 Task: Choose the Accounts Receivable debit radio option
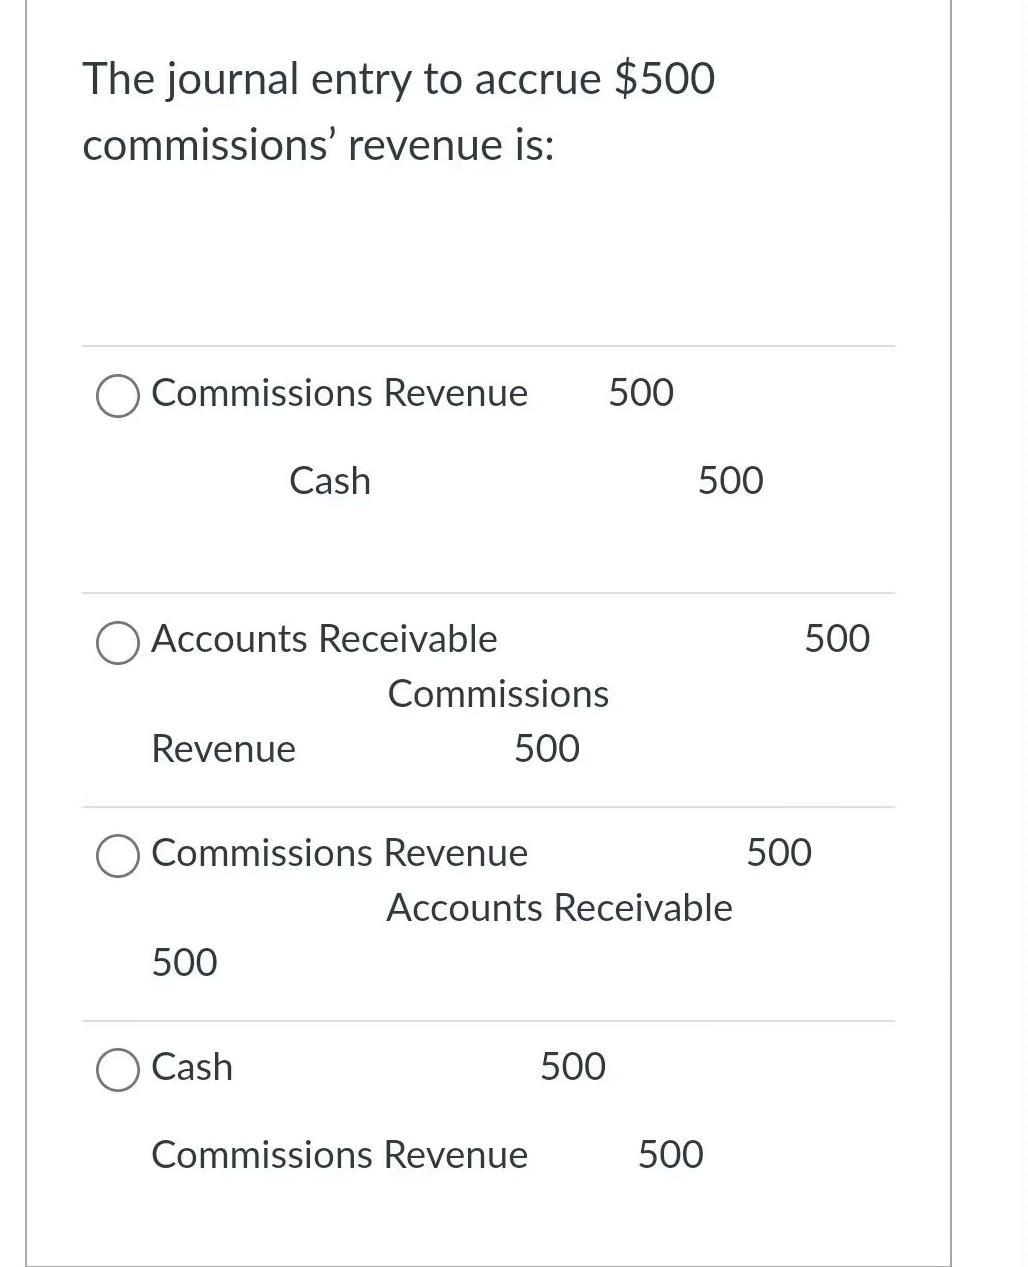click(x=118, y=642)
